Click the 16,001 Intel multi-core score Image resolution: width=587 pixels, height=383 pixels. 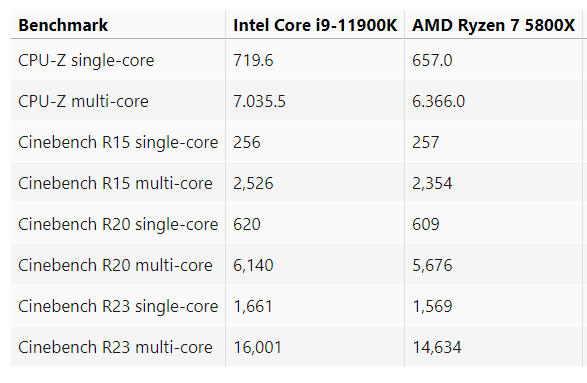(257, 347)
